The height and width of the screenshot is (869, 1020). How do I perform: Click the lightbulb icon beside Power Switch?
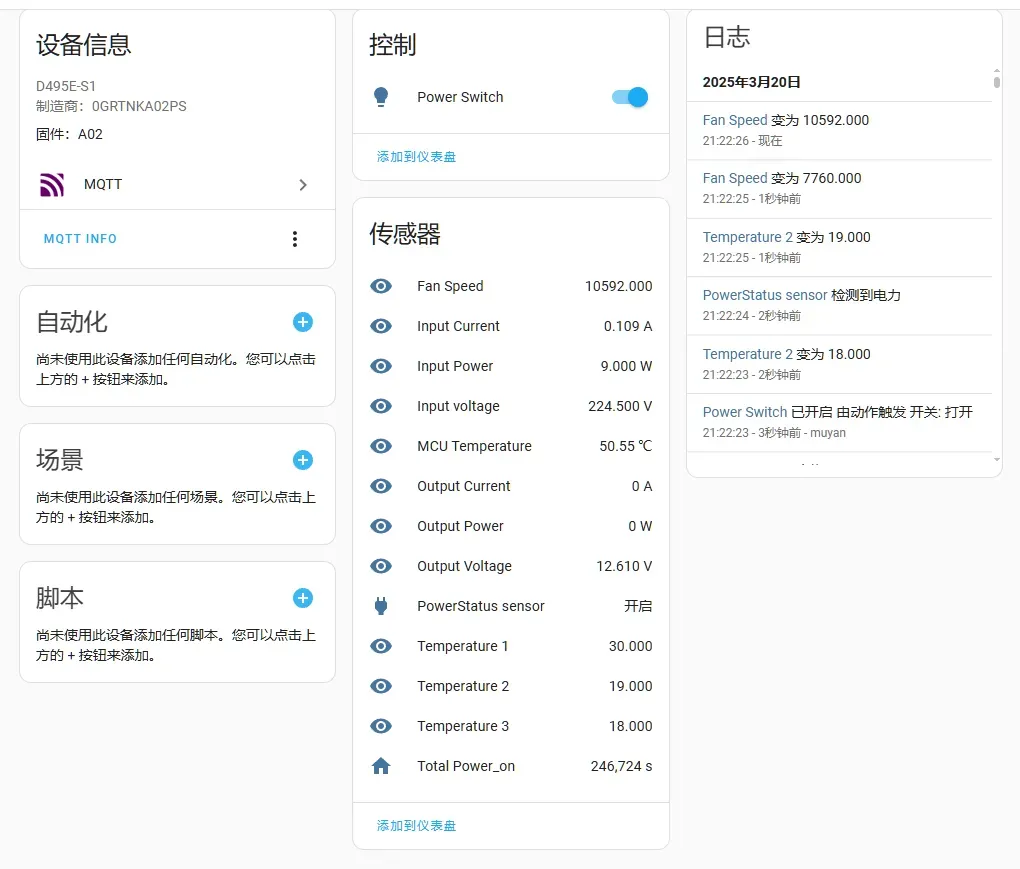coord(380,97)
